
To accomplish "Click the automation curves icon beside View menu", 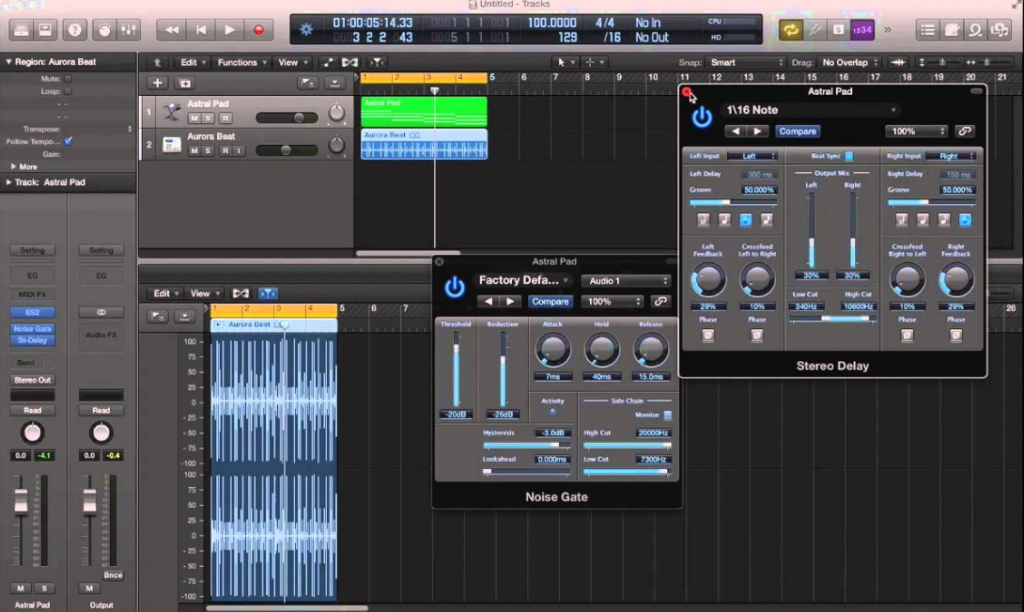I will (x=327, y=62).
